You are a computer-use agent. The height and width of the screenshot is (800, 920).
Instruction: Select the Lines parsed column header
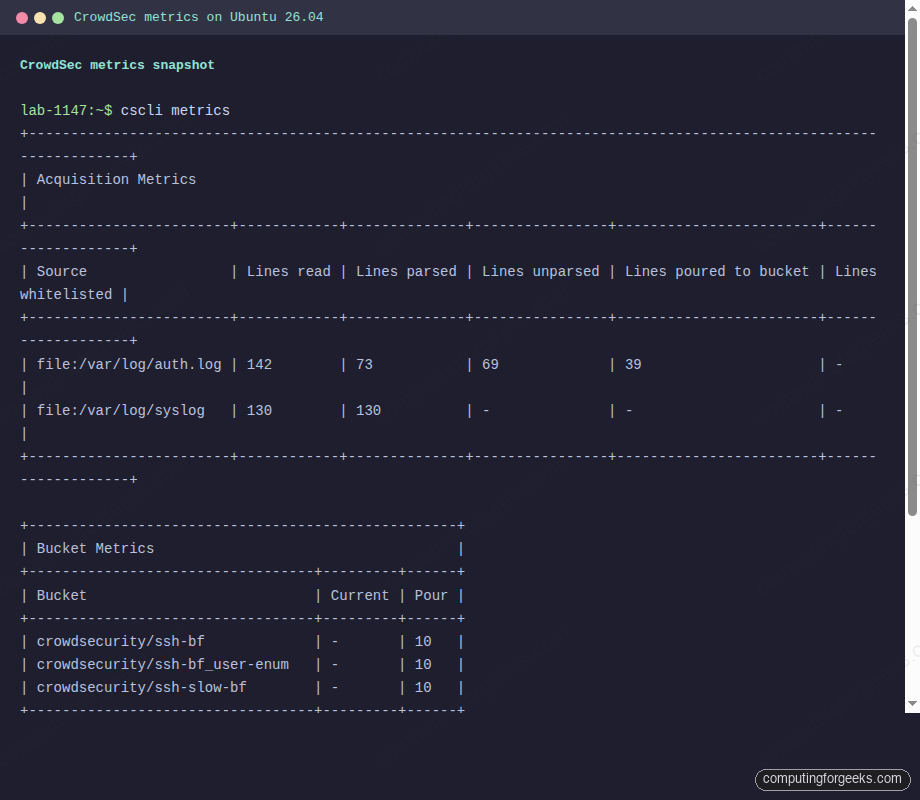406,271
